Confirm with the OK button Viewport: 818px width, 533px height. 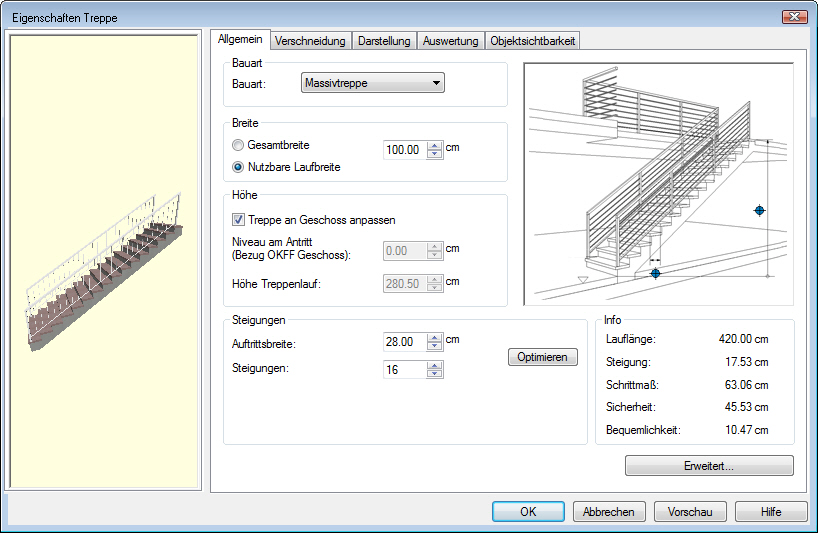pos(528,512)
